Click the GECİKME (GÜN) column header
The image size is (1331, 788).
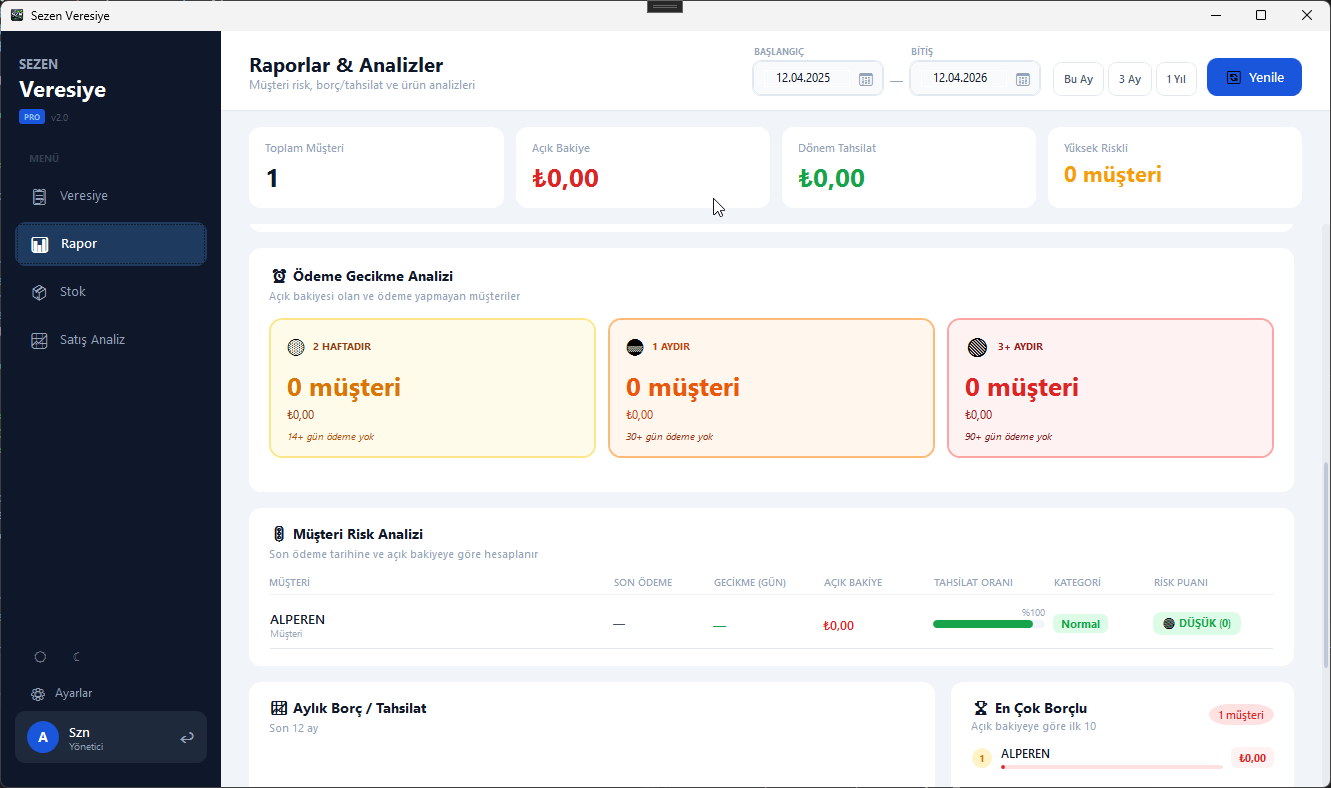(750, 583)
